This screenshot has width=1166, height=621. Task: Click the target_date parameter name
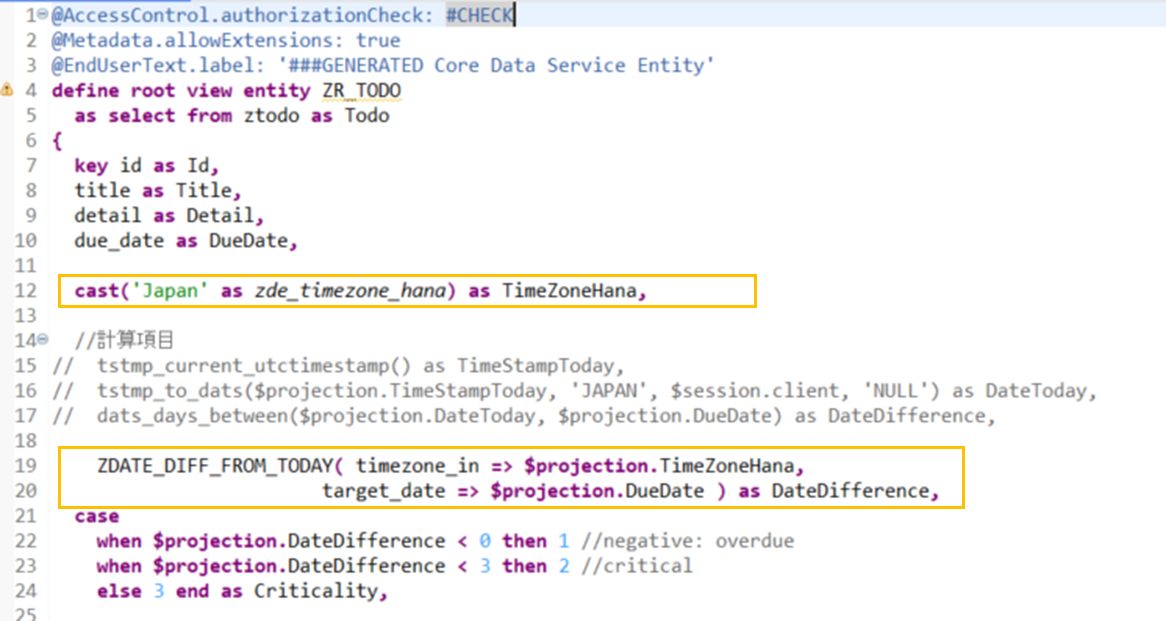tap(384, 492)
